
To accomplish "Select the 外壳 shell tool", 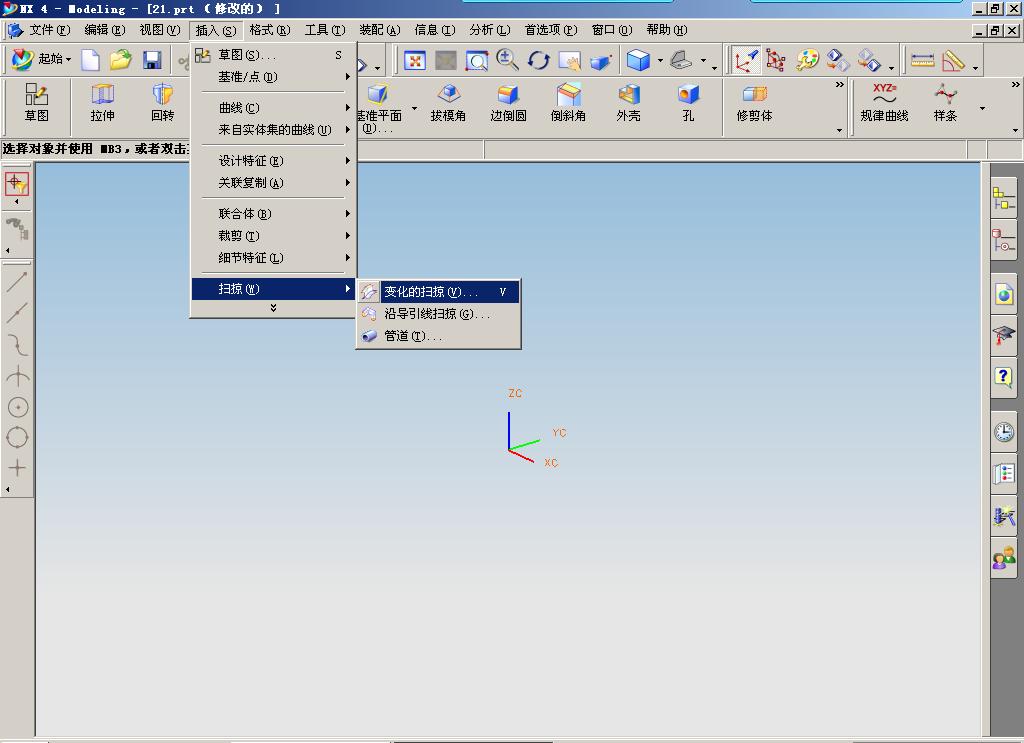I will (x=628, y=102).
